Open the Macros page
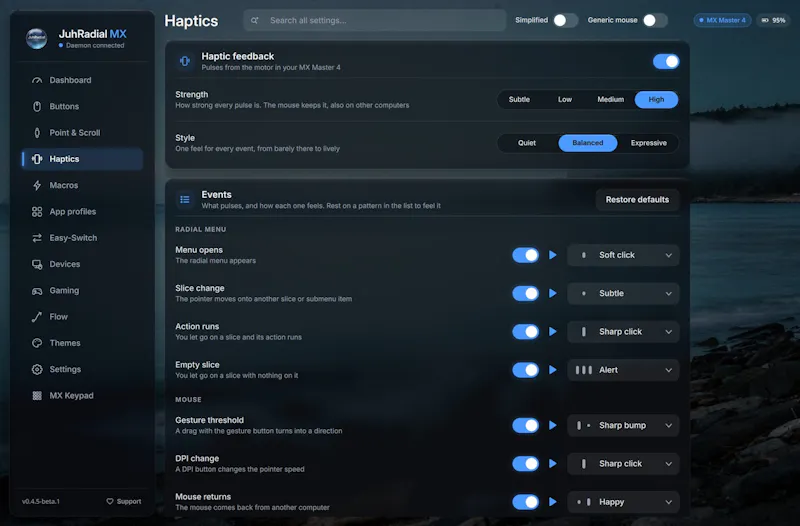This screenshot has width=800, height=526. click(82, 185)
